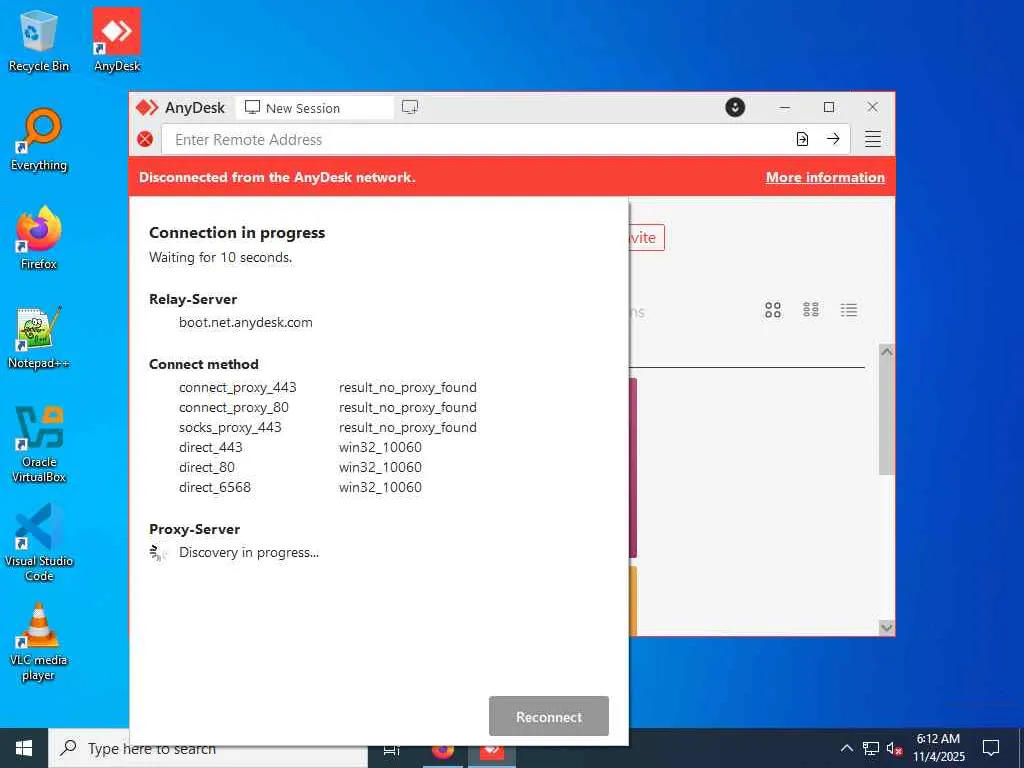Image resolution: width=1024 pixels, height=768 pixels.
Task: Select the Everything desktop shortcut
Action: click(x=39, y=140)
